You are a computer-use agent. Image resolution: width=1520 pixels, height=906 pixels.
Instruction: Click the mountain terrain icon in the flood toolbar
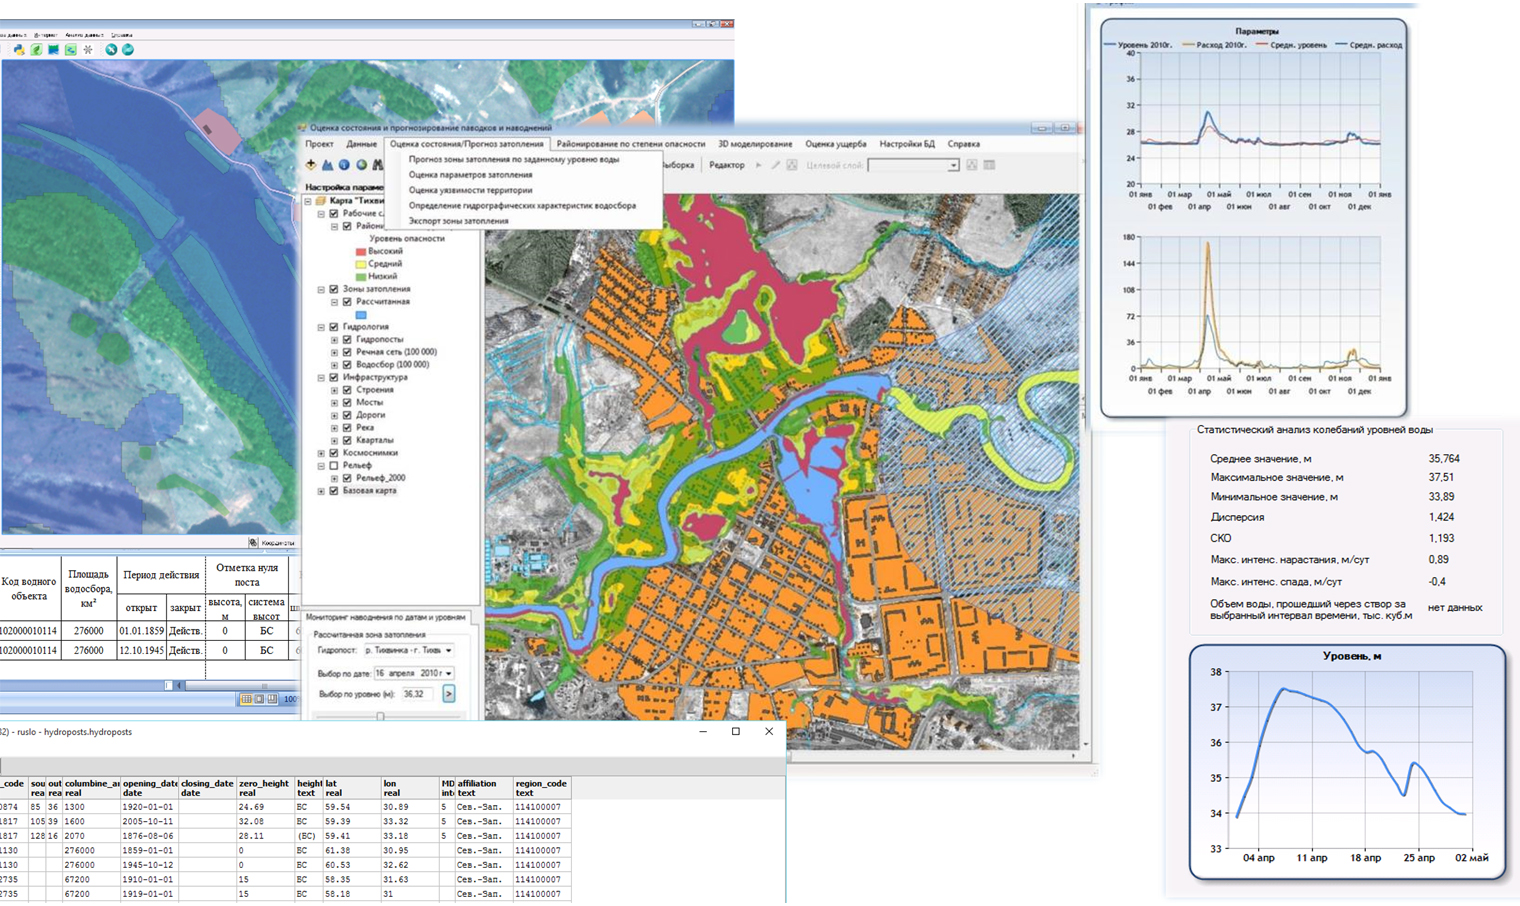(x=327, y=165)
